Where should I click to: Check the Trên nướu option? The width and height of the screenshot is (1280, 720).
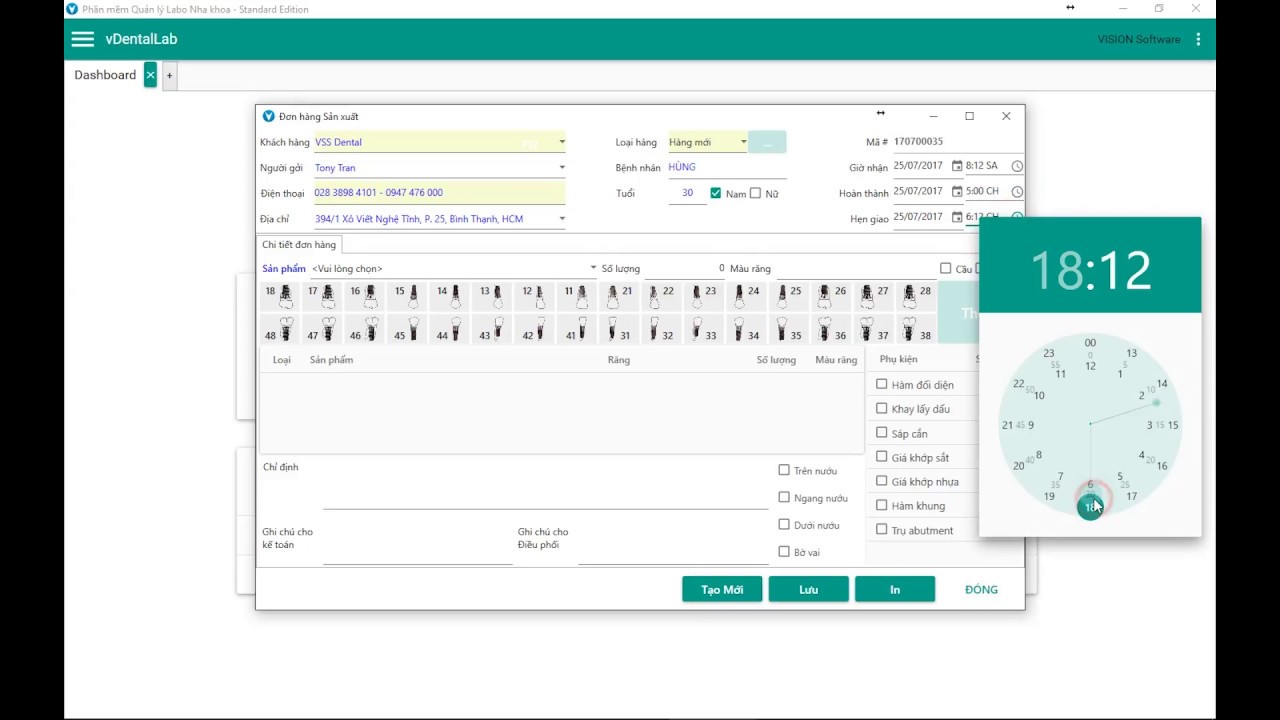(784, 470)
